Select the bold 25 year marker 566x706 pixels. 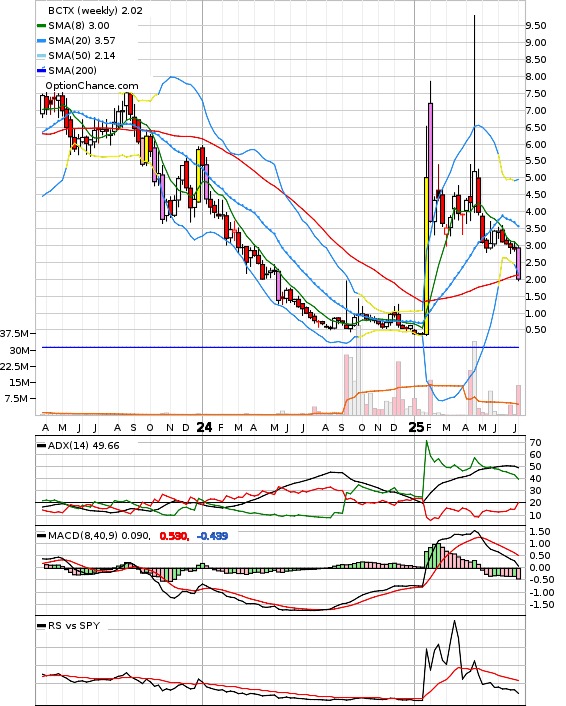coord(416,427)
